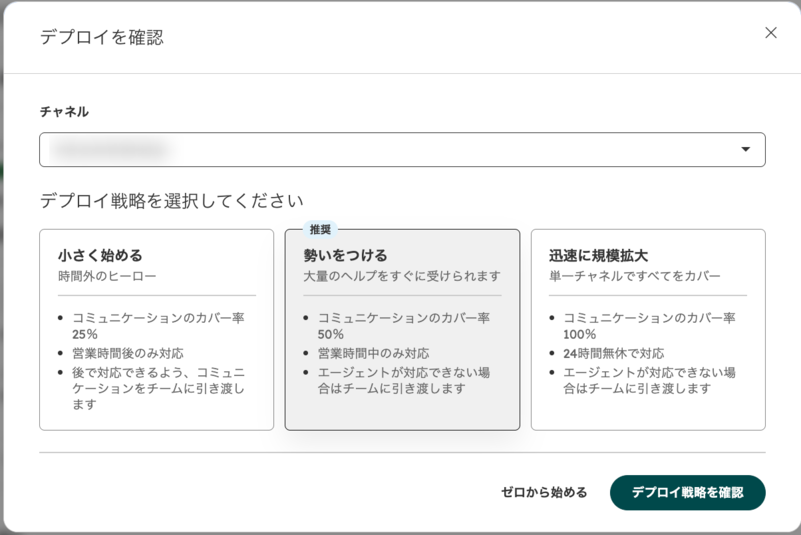
Task: Click the 24時間無休で対応 bullet
Action: click(x=614, y=353)
